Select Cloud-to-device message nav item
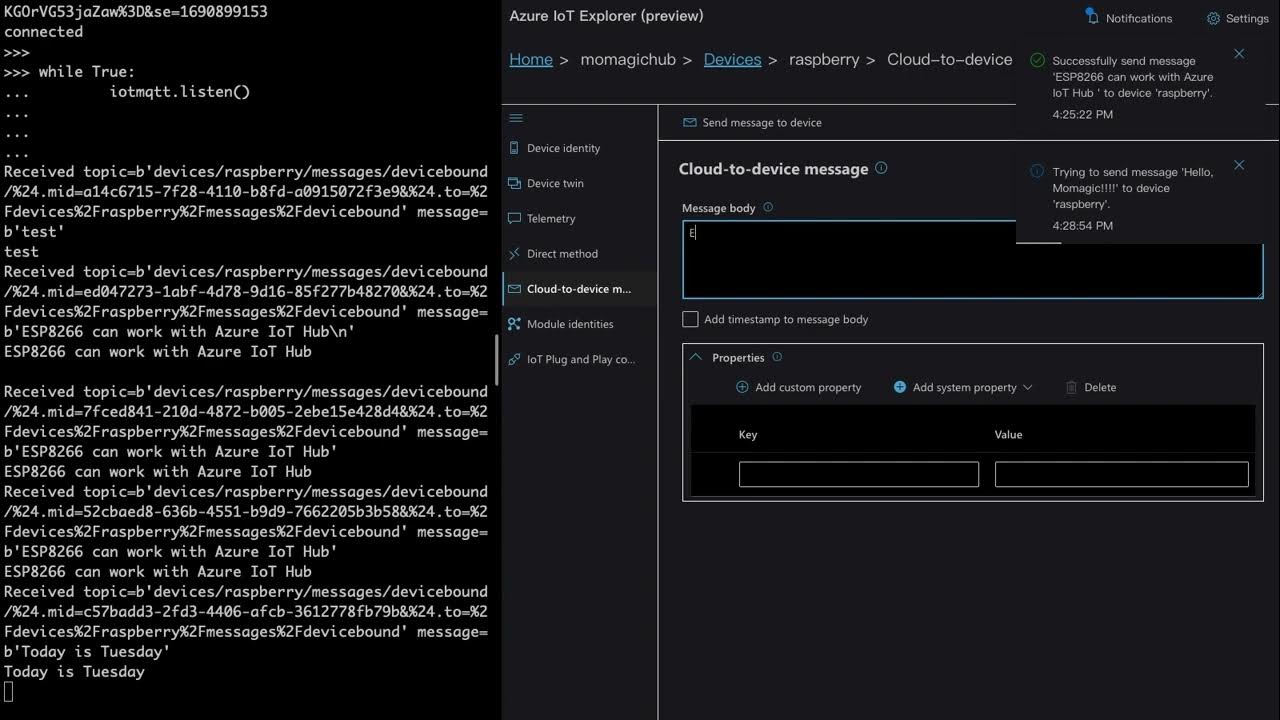 click(580, 289)
